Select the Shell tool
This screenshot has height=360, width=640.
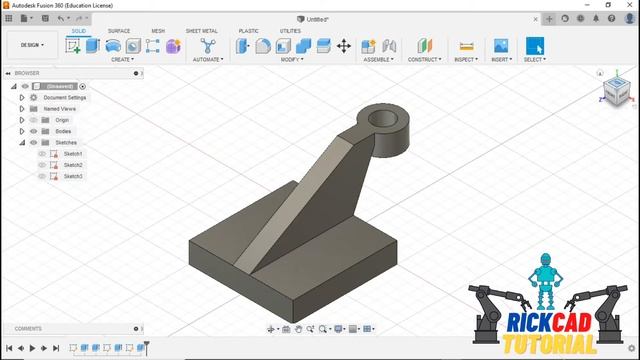(283, 46)
